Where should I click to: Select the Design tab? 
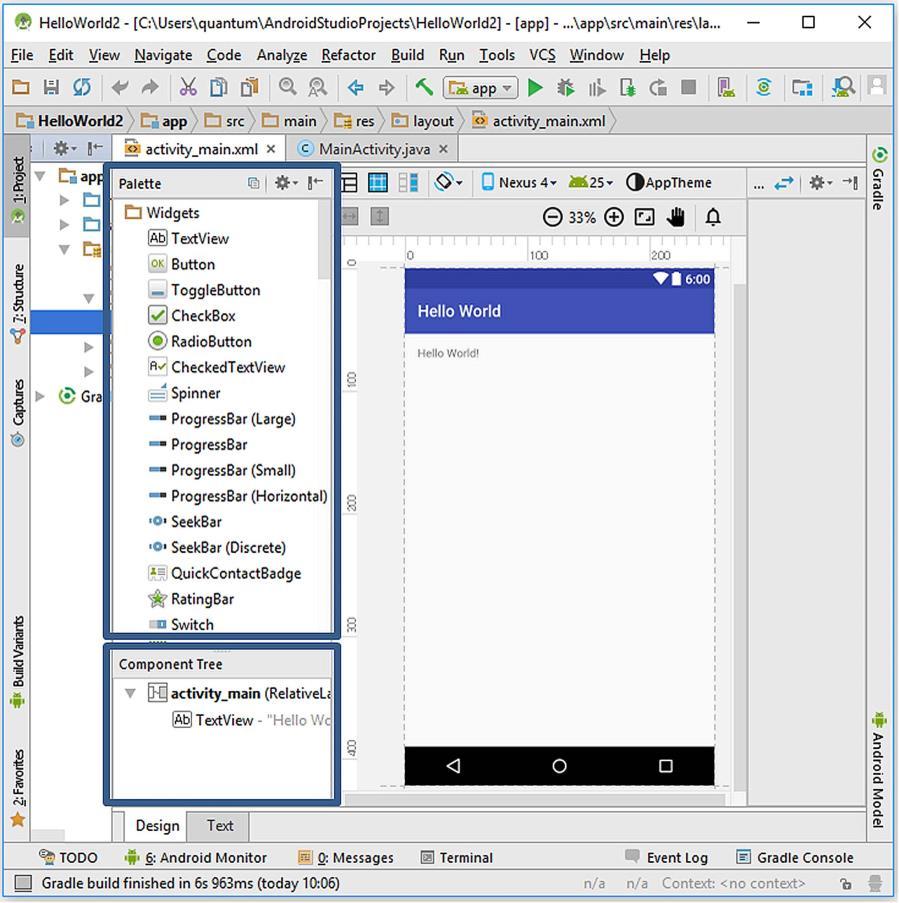tap(157, 826)
